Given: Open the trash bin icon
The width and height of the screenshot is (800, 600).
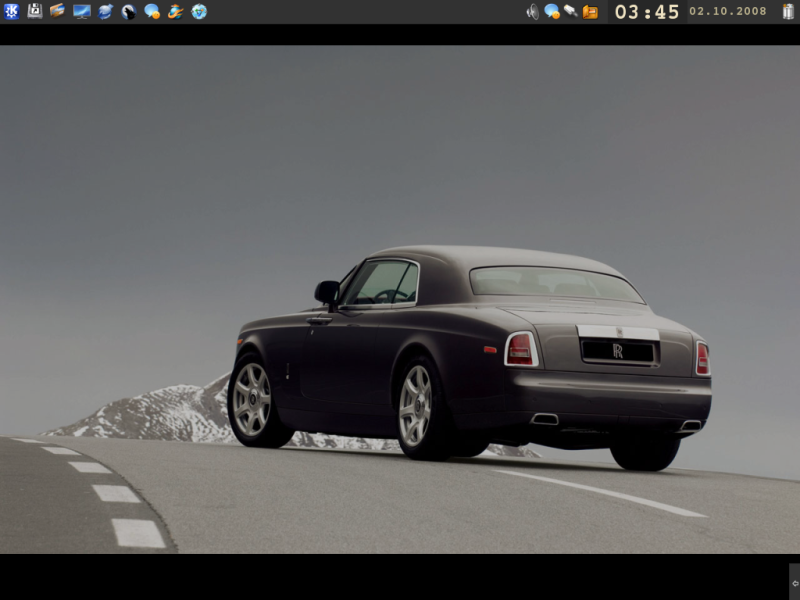Looking at the screenshot, I should click(x=789, y=11).
